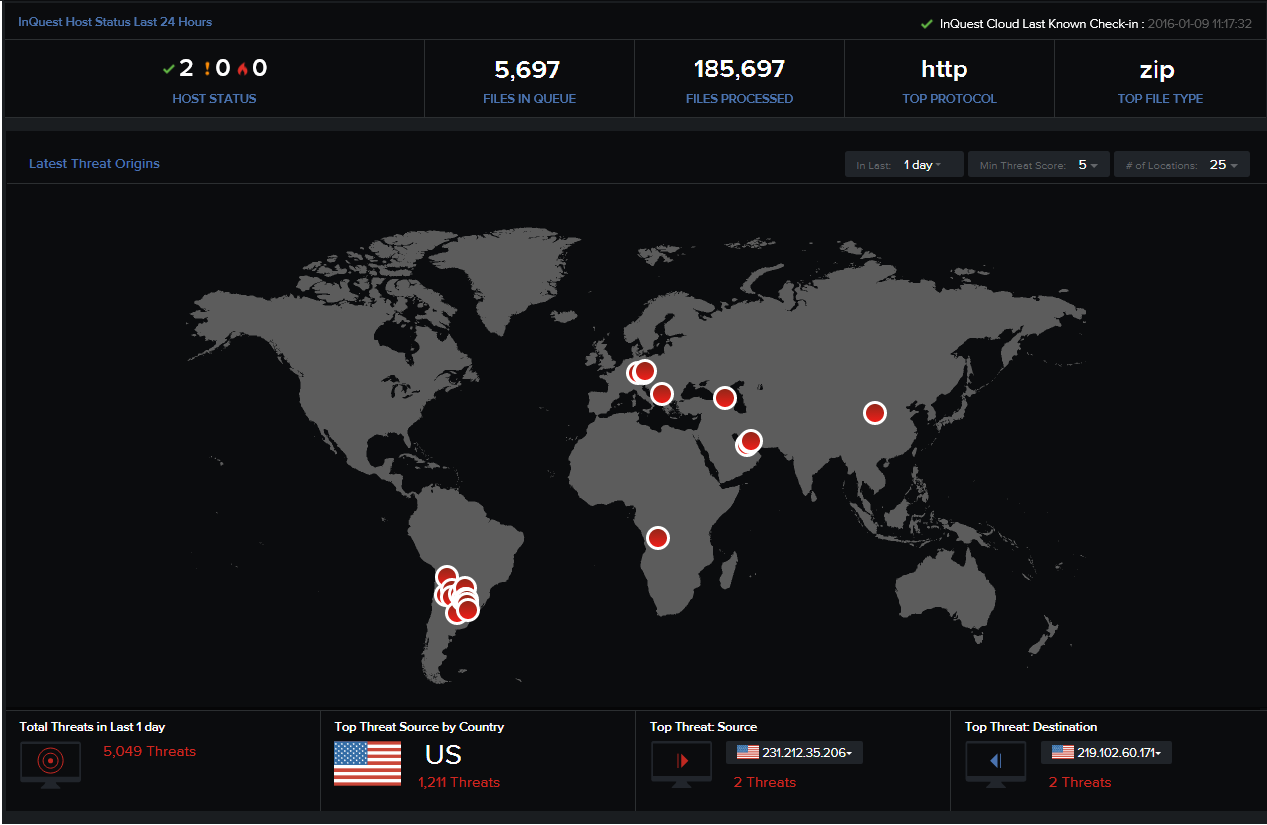Expand source IP 231.212.35.206 dropdown
Image resolution: width=1267 pixels, height=825 pixels.
pos(794,753)
